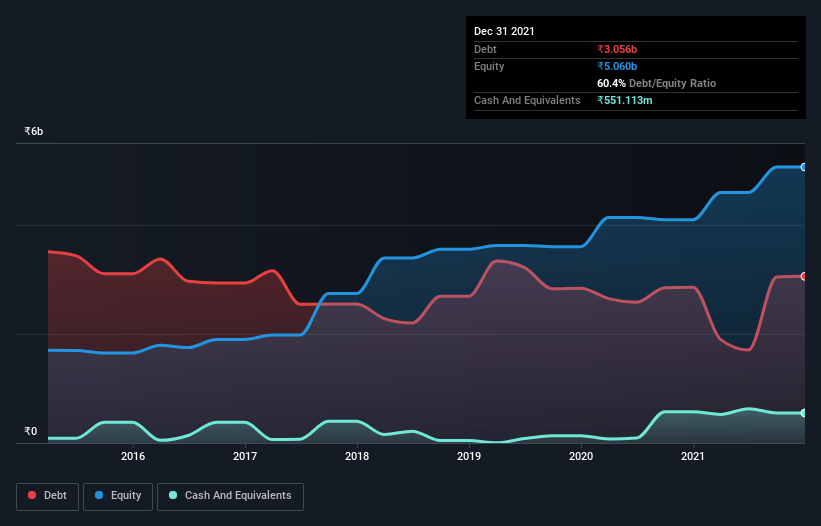The height and width of the screenshot is (526, 821).
Task: Click the ₹3.056b debt value
Action: [x=617, y=49]
